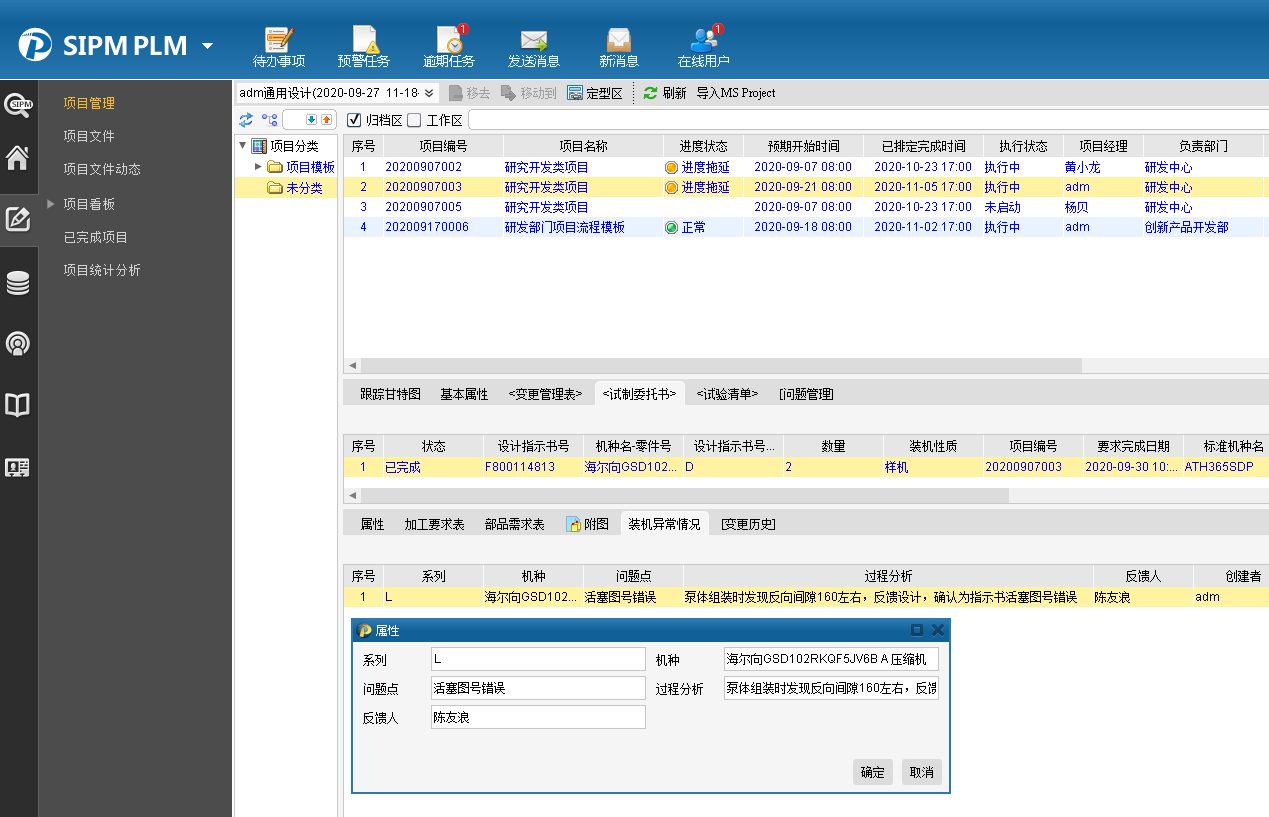
Task: Click project number link 20200907002
Action: (x=423, y=167)
